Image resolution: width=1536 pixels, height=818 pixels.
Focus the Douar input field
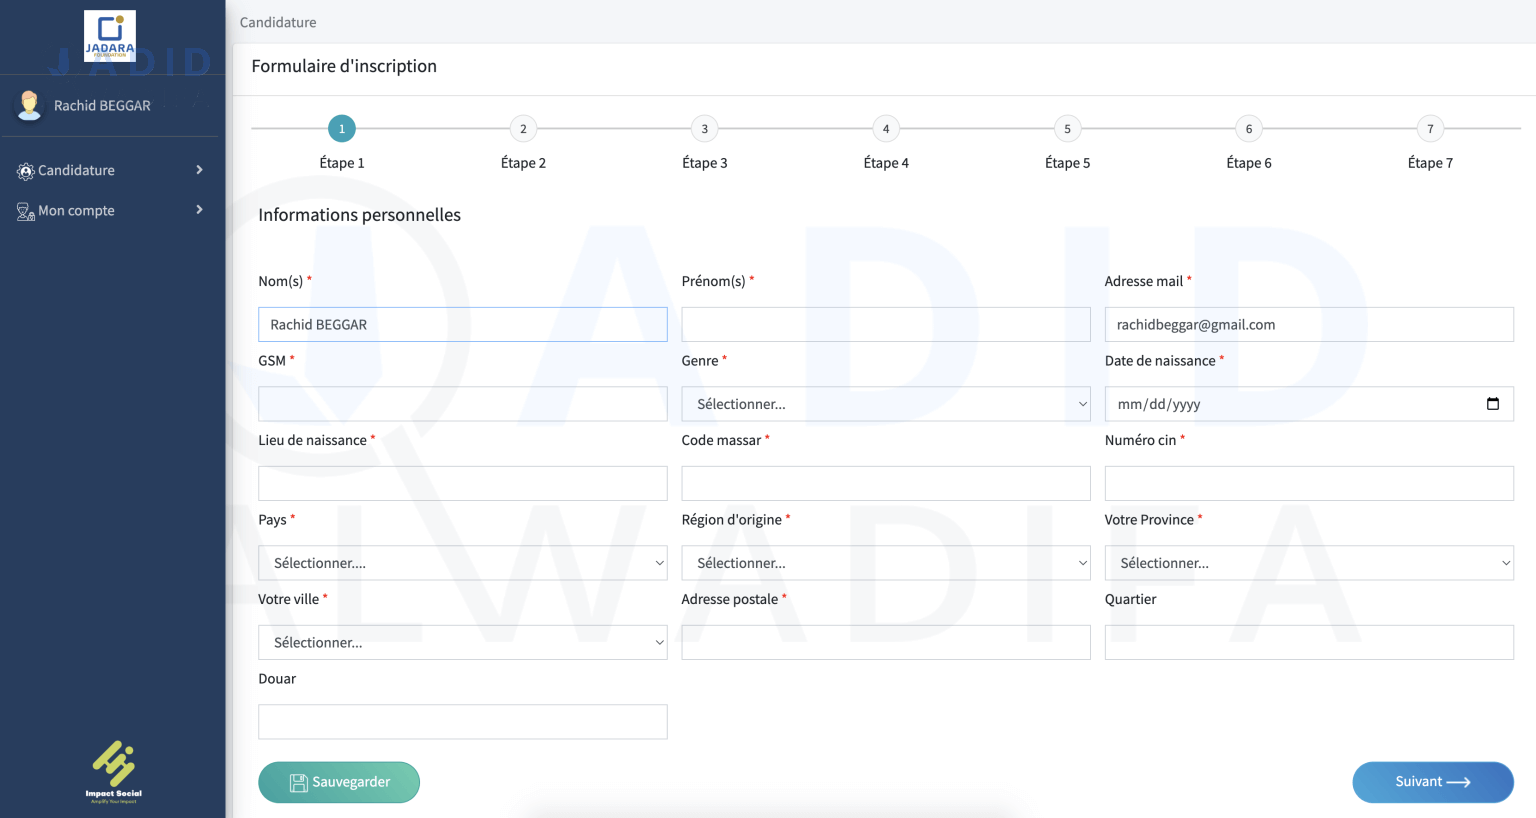(463, 722)
